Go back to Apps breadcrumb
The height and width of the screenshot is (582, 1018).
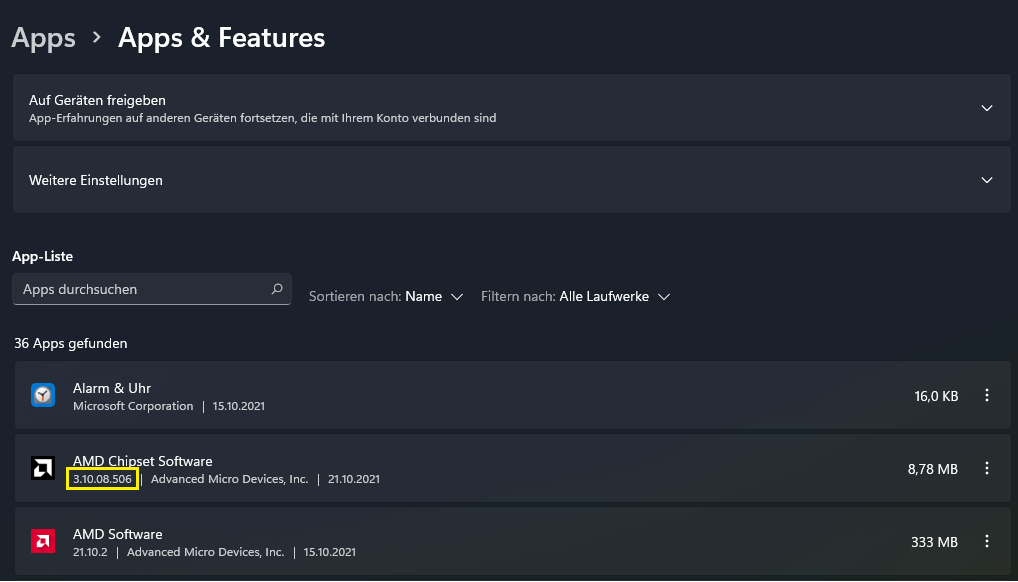coord(43,38)
